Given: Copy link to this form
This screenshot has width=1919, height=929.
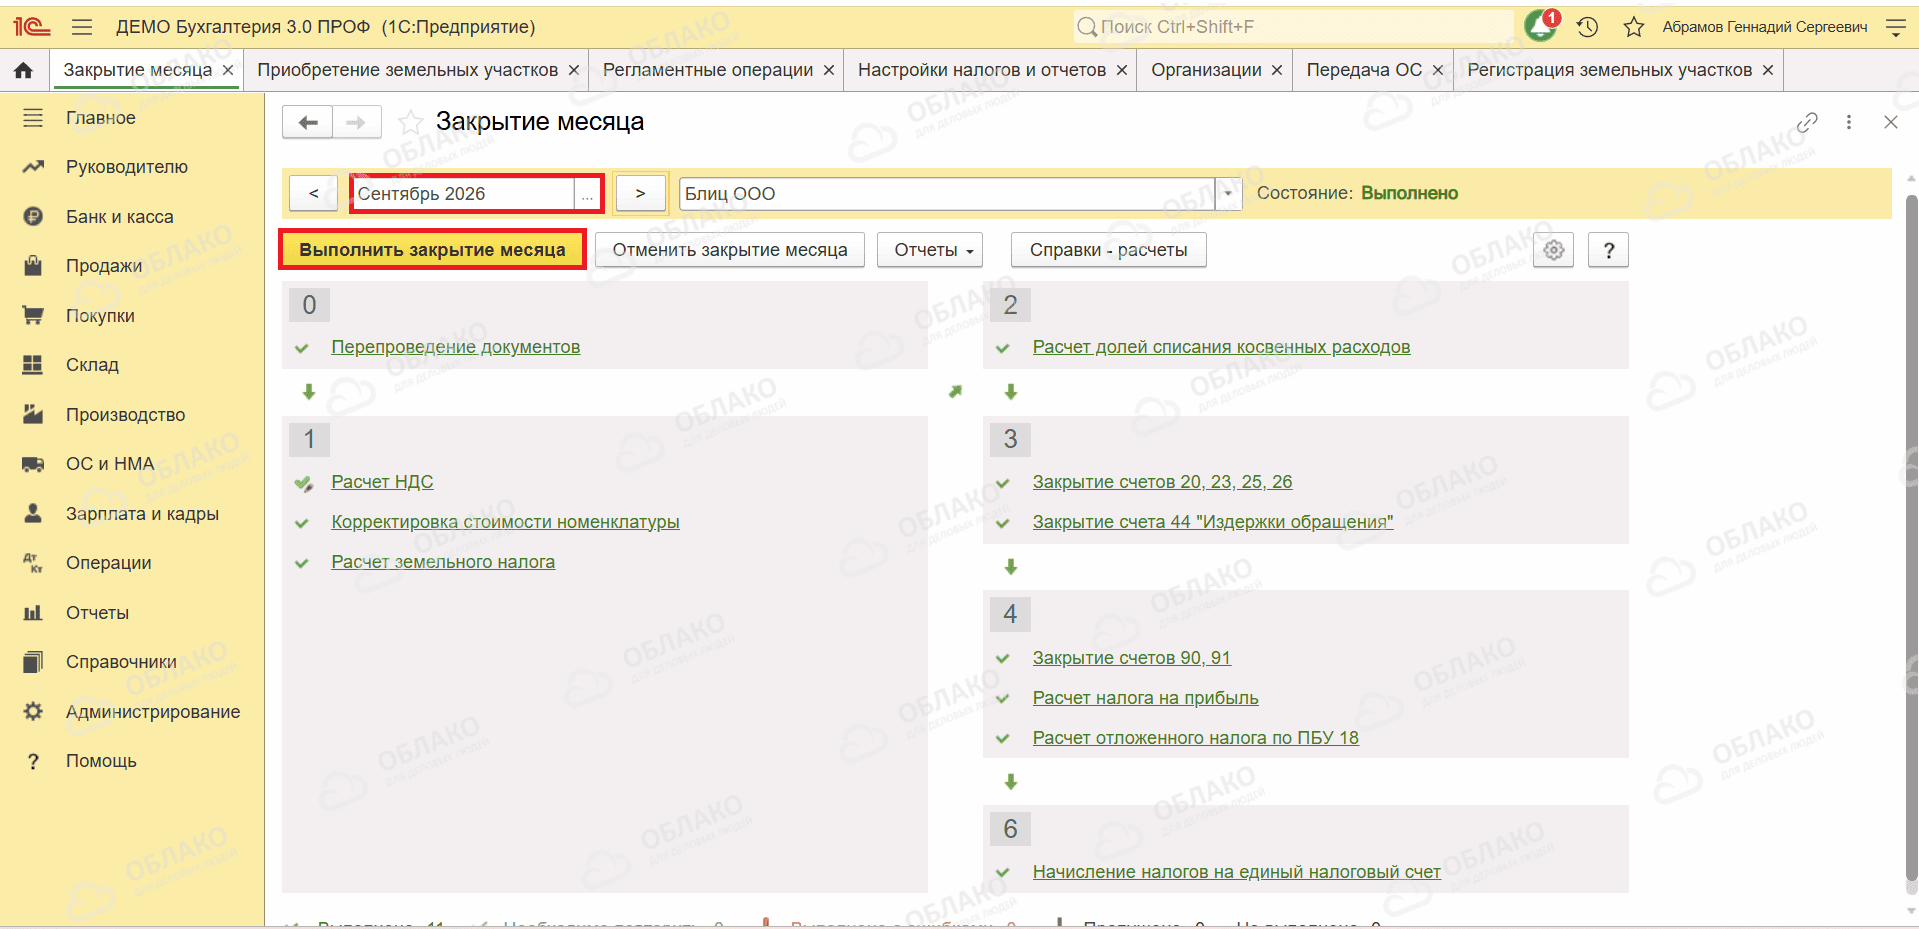Looking at the screenshot, I should pyautogui.click(x=1806, y=122).
